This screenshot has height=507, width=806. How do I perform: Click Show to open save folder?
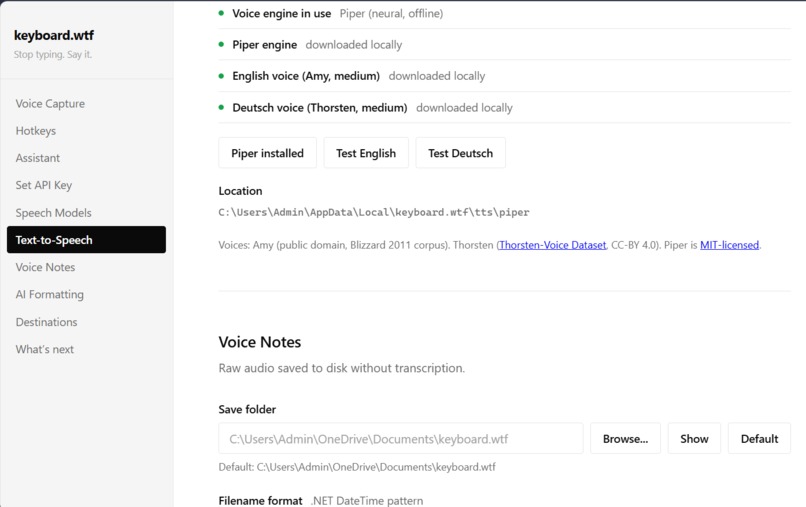[694, 439]
